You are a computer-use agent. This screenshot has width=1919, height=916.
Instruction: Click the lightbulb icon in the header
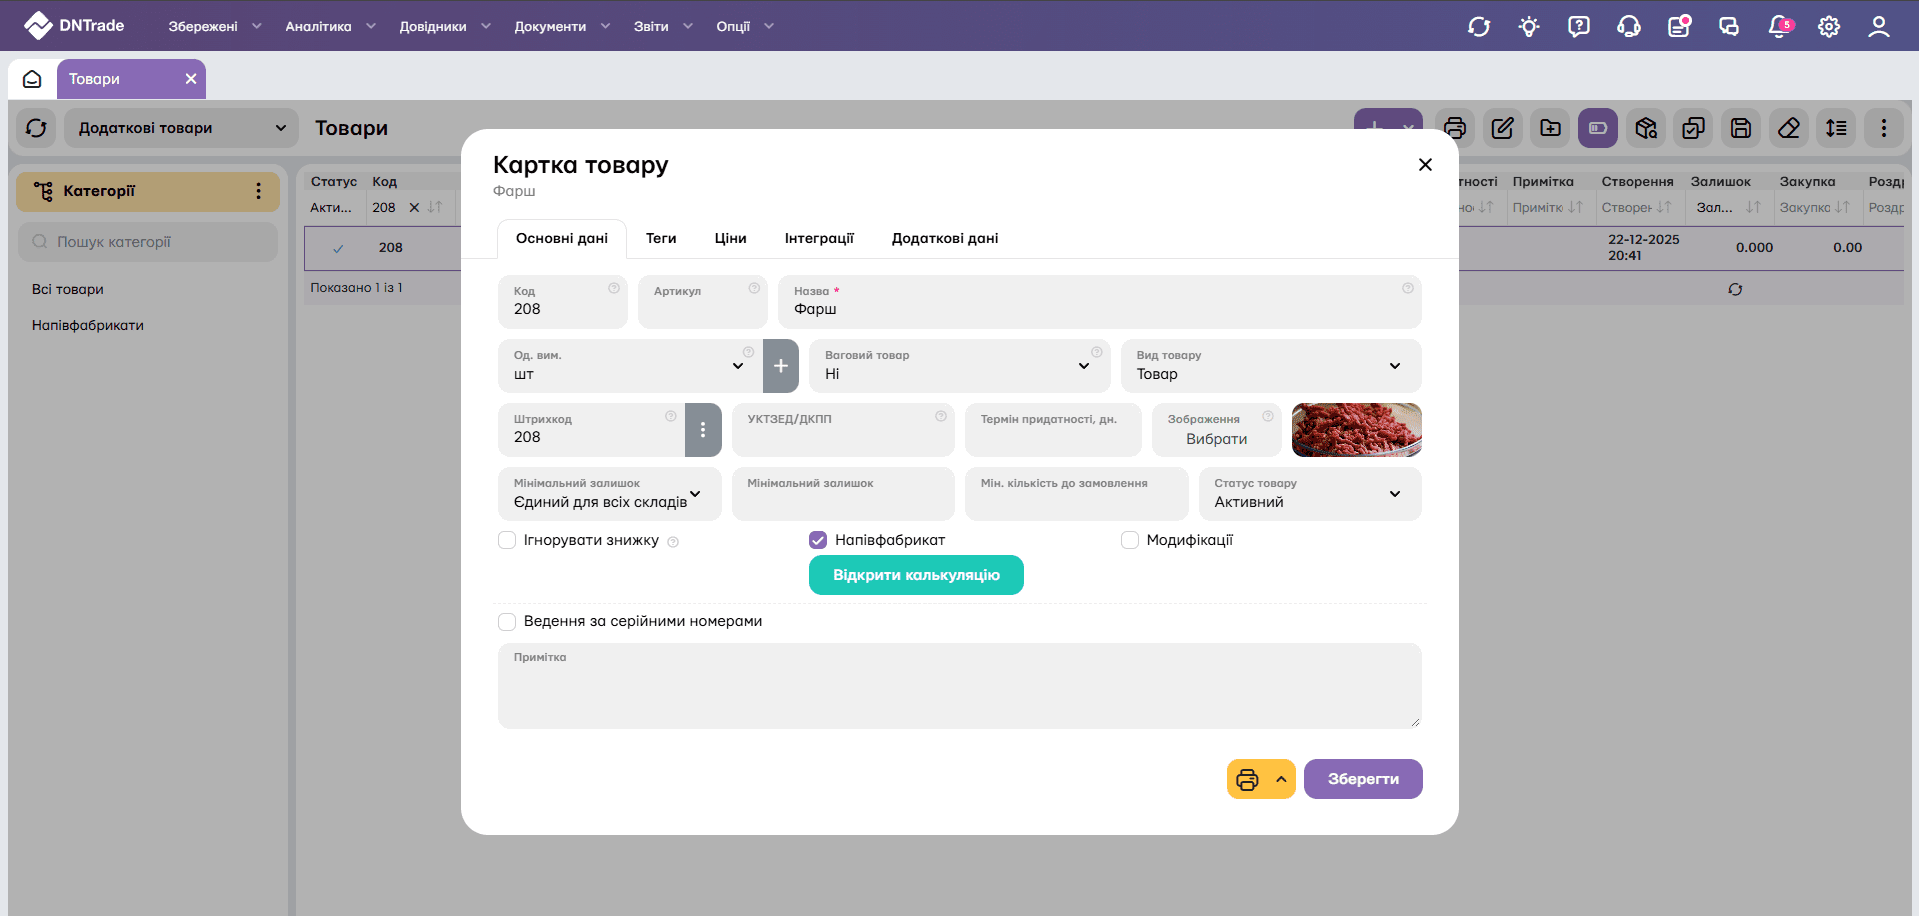coord(1528,26)
